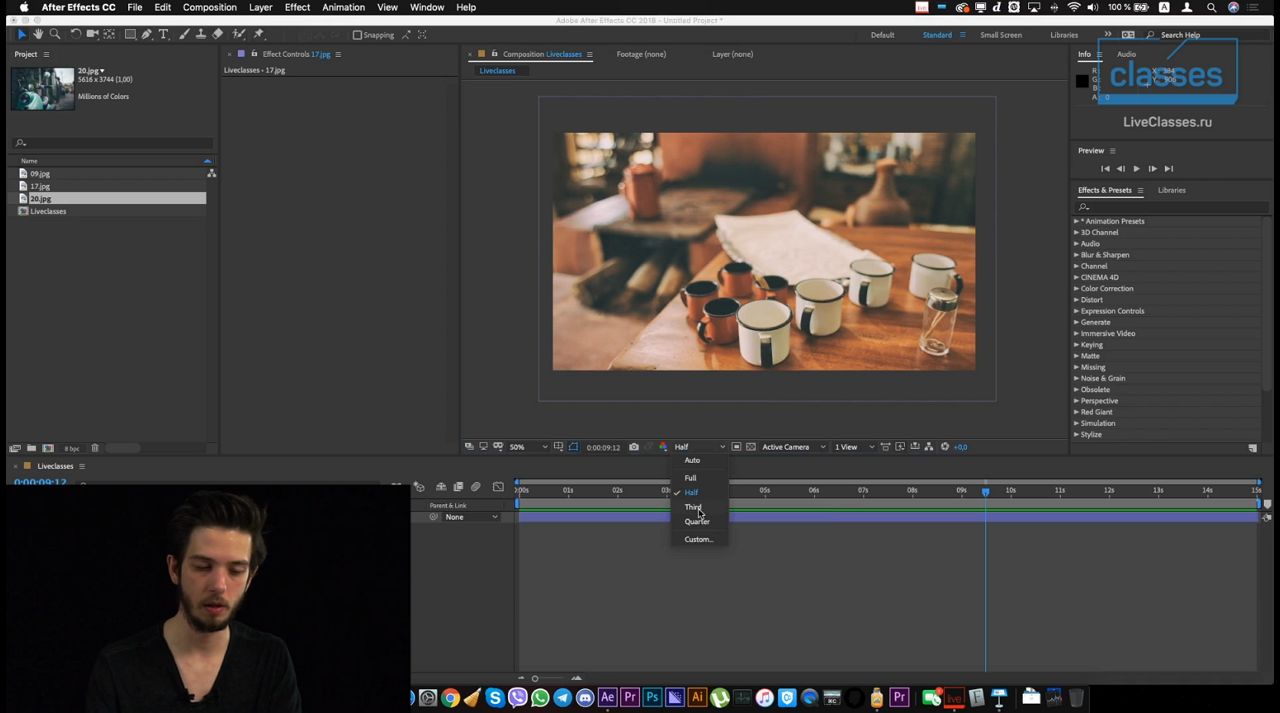This screenshot has width=1280, height=713.
Task: Select Quarter resolution from the open menu
Action: pos(697,521)
